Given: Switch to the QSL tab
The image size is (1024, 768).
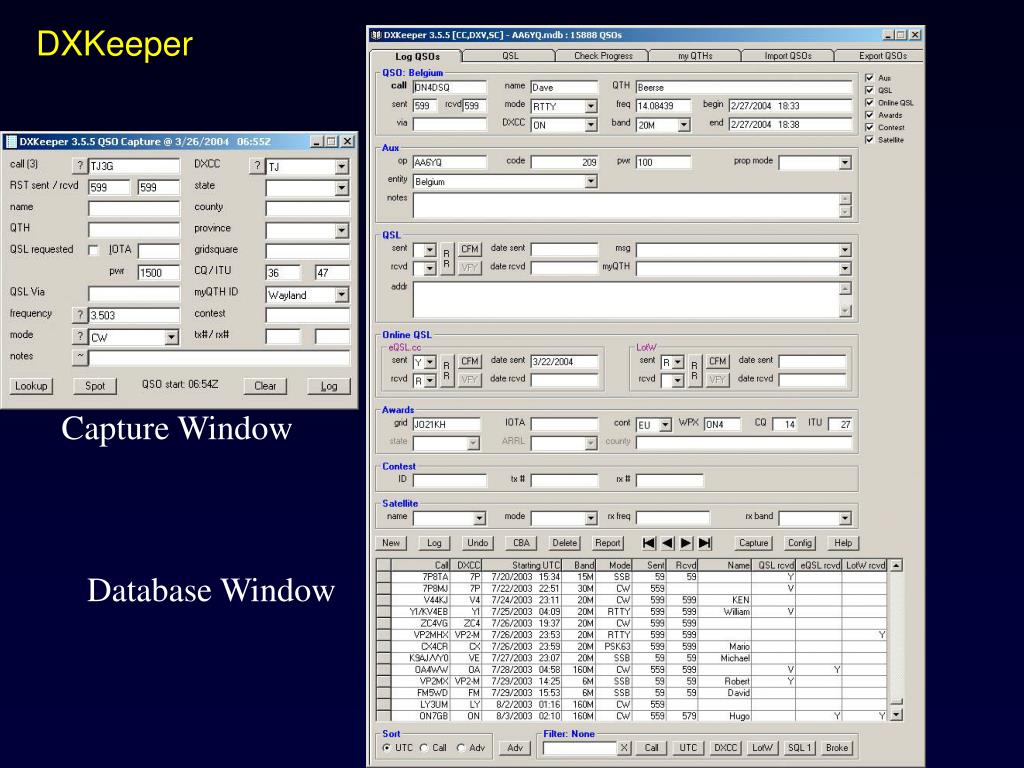Looking at the screenshot, I should coord(510,56).
